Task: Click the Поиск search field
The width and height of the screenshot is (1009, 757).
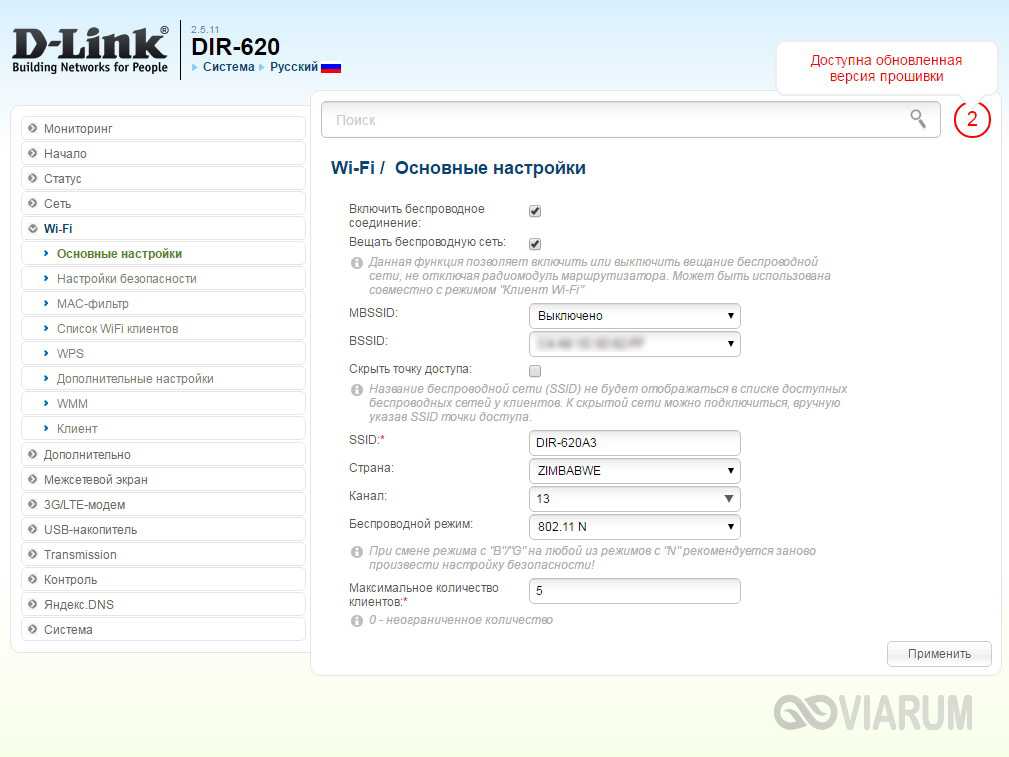Action: tap(631, 120)
